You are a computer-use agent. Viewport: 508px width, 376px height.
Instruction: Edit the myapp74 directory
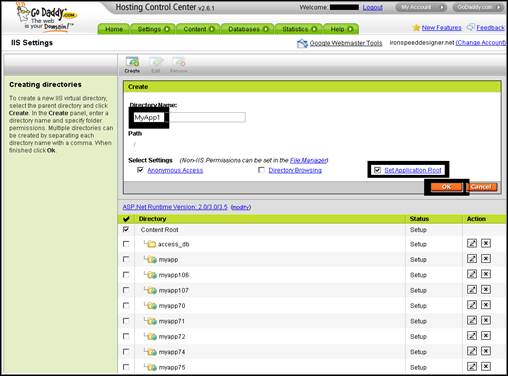click(472, 351)
